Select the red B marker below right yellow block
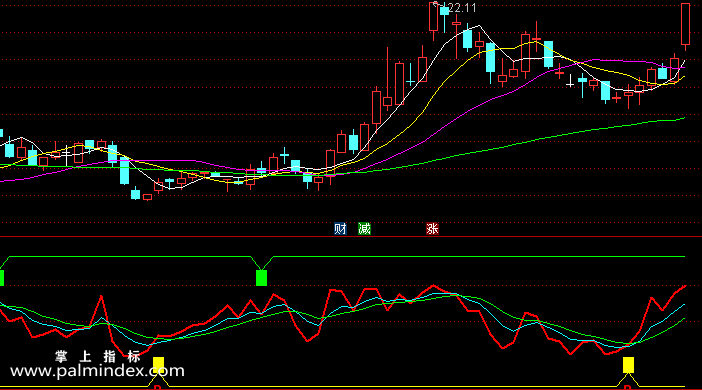Viewport: 702px width, 390px height. tap(628, 387)
